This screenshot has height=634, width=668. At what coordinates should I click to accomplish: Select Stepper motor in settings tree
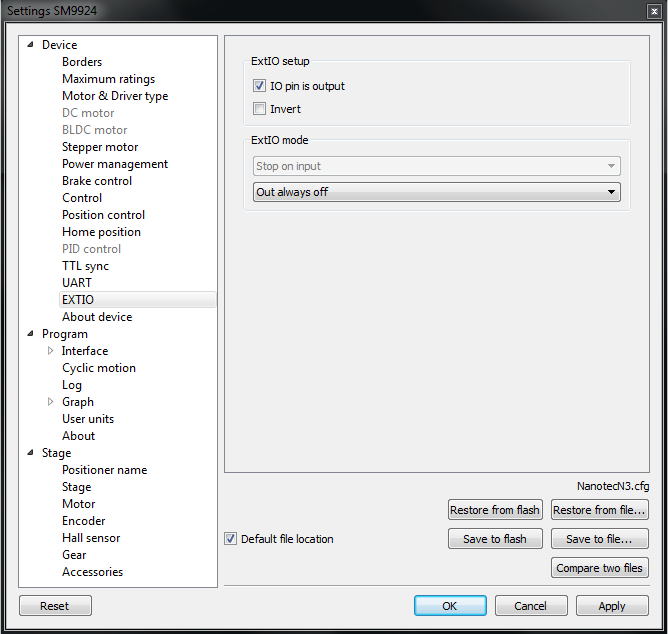tap(100, 147)
